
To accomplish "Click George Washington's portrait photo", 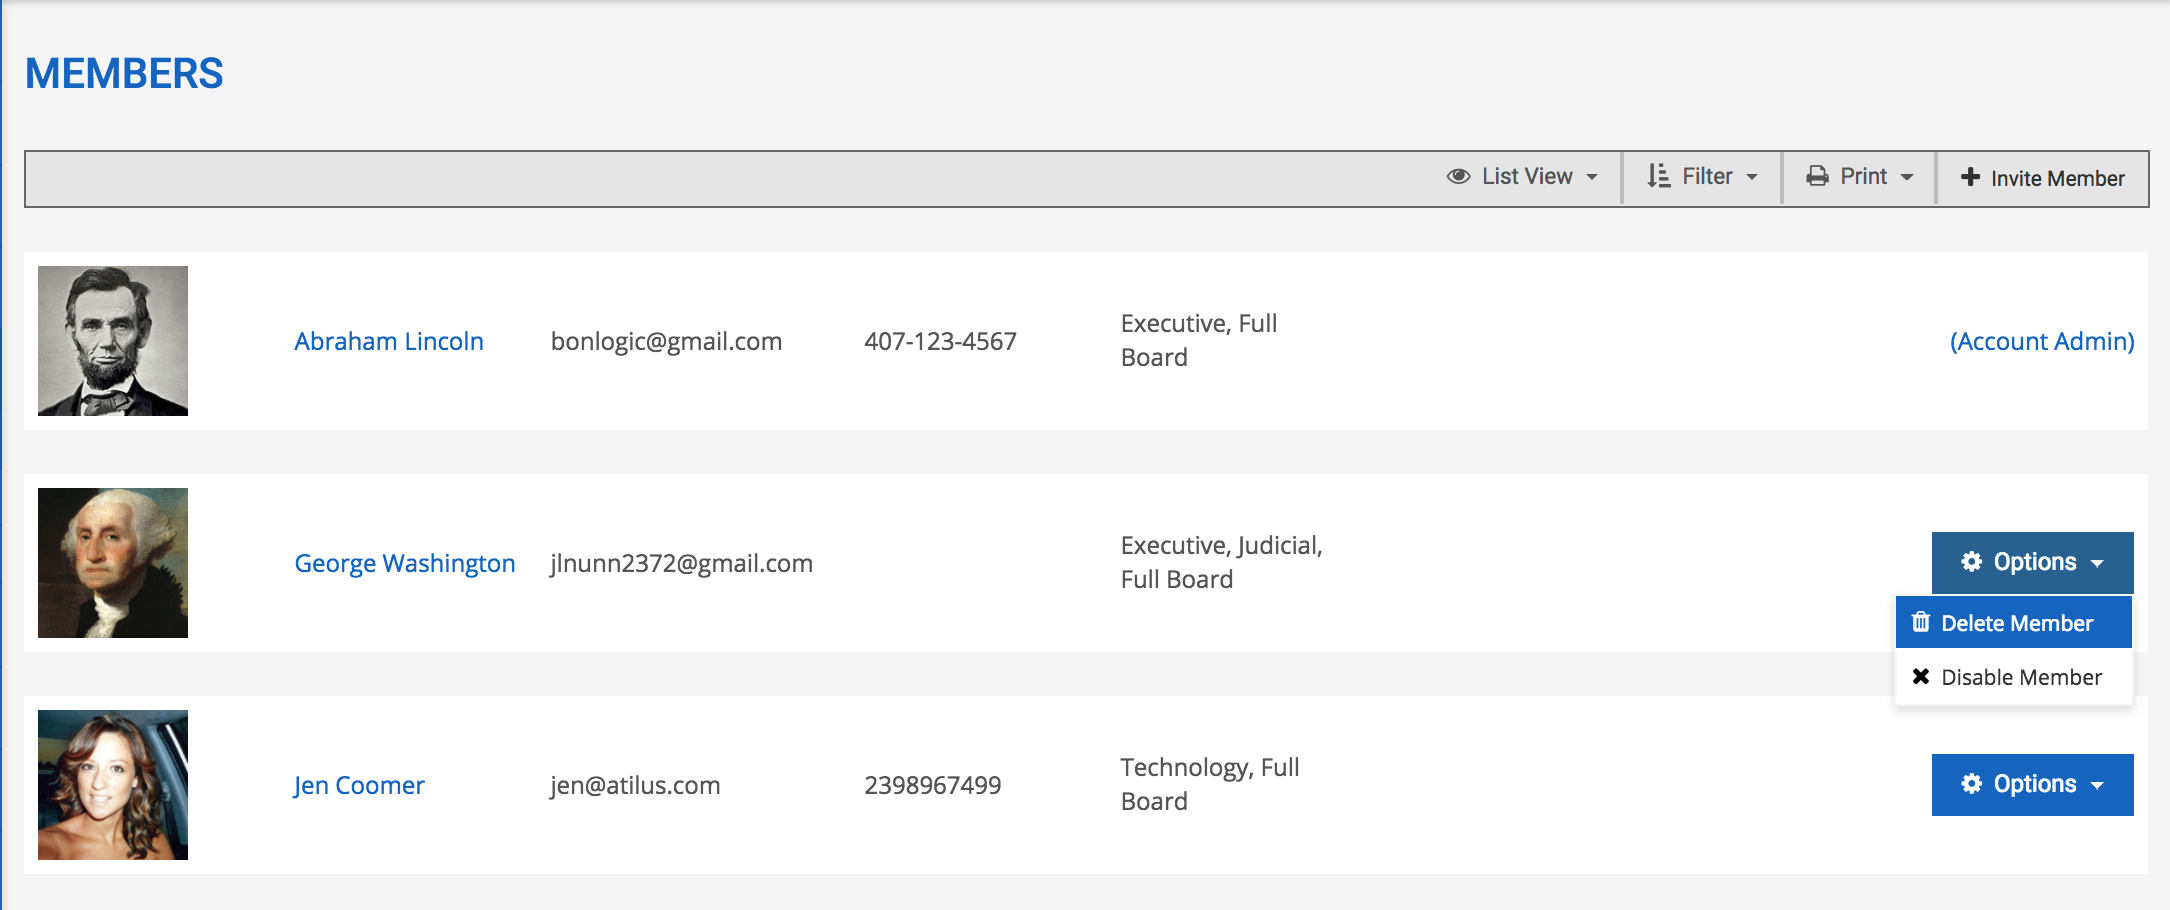I will pos(113,563).
